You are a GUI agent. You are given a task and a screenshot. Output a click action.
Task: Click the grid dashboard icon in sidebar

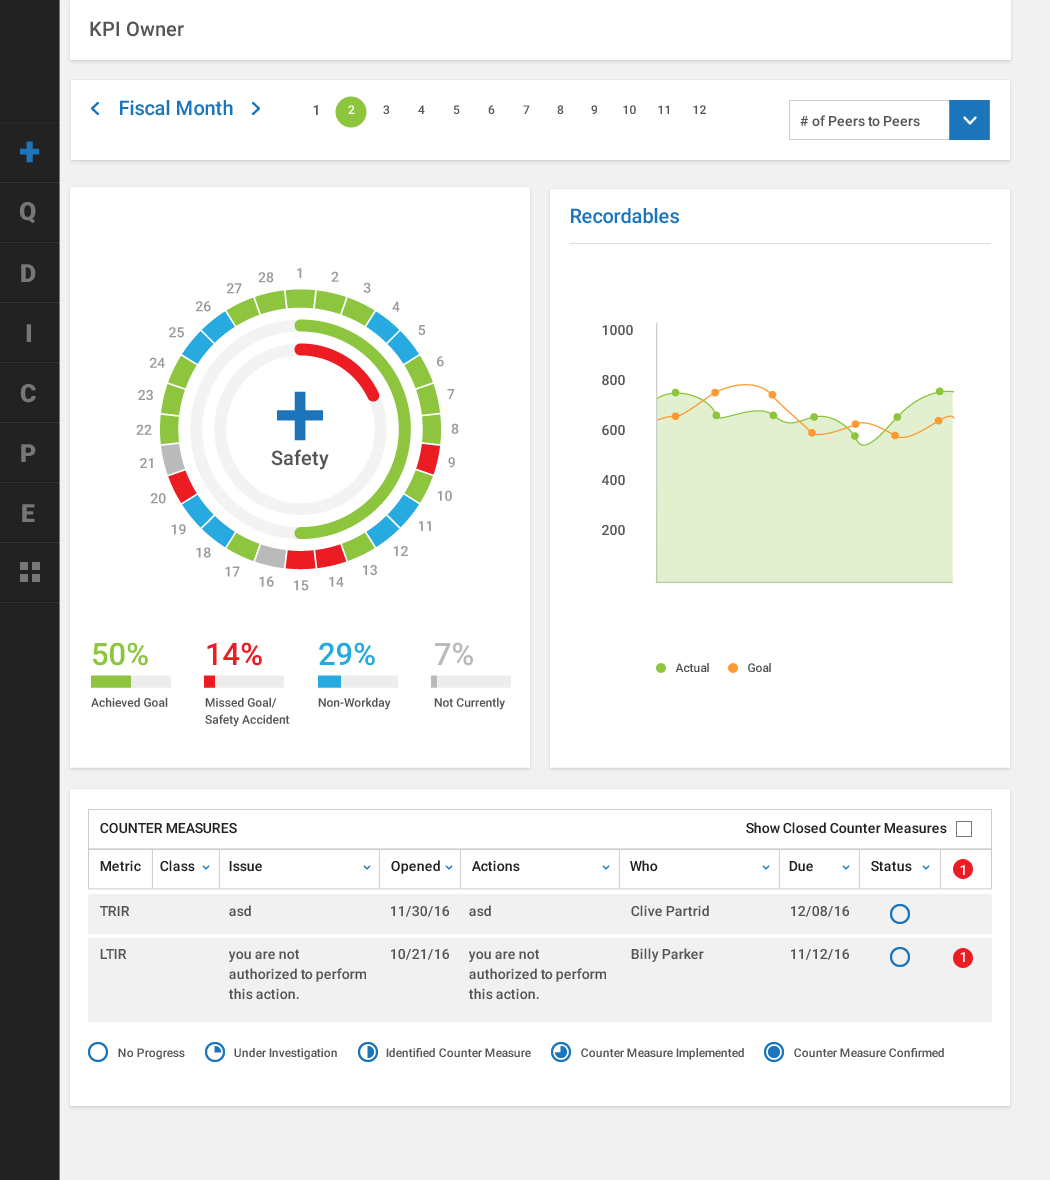29,572
